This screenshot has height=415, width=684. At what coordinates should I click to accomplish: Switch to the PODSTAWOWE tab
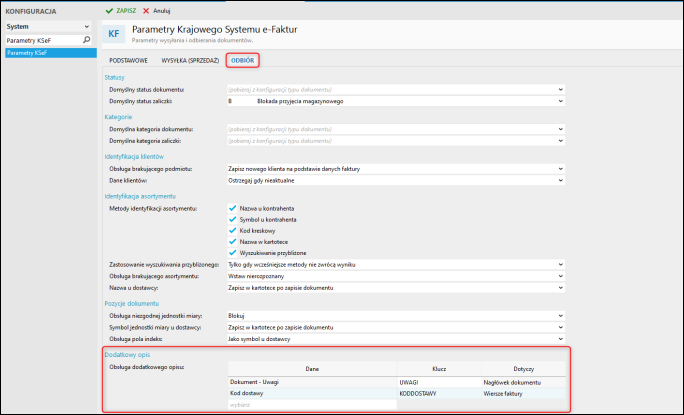click(x=128, y=61)
